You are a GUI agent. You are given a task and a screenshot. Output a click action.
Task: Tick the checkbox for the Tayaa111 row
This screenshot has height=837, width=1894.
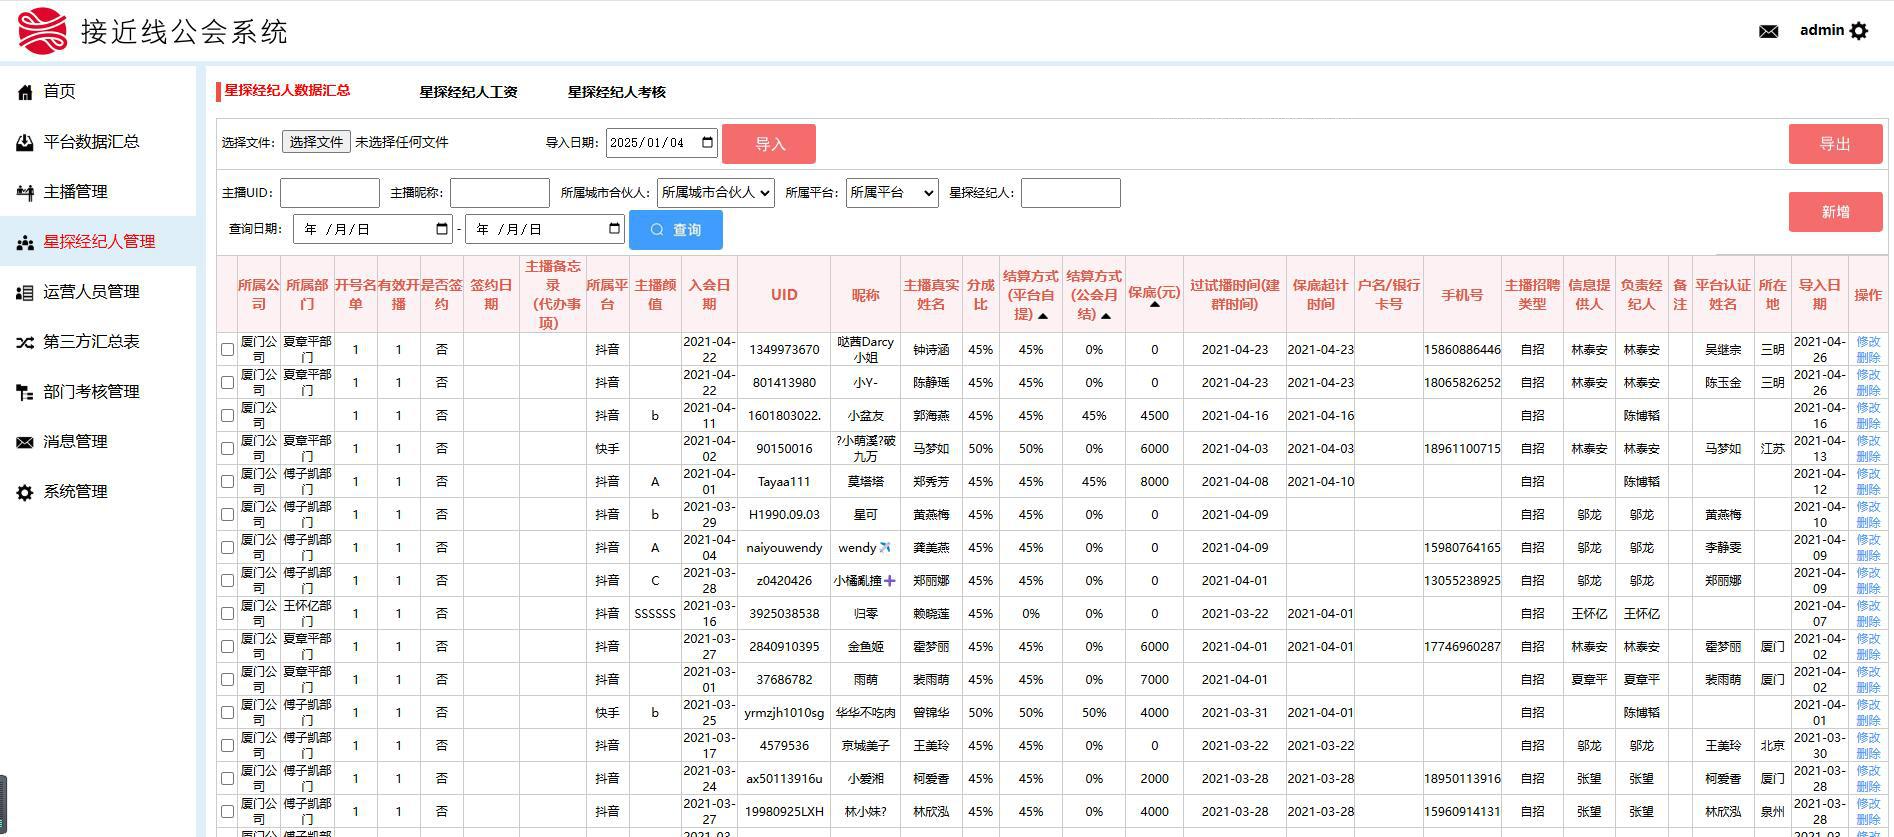click(x=227, y=482)
